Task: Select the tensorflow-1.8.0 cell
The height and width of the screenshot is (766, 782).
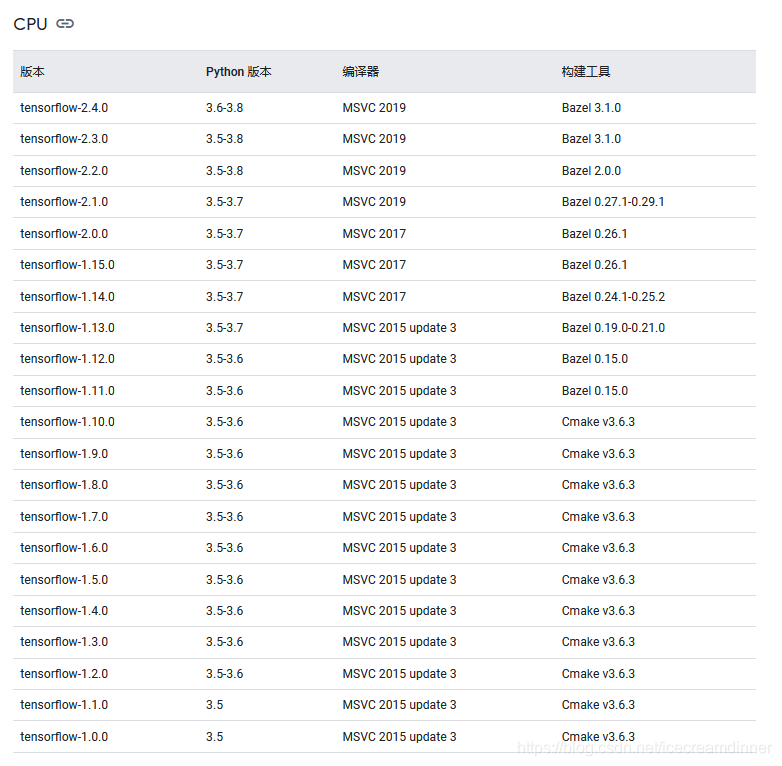Action: [x=64, y=484]
